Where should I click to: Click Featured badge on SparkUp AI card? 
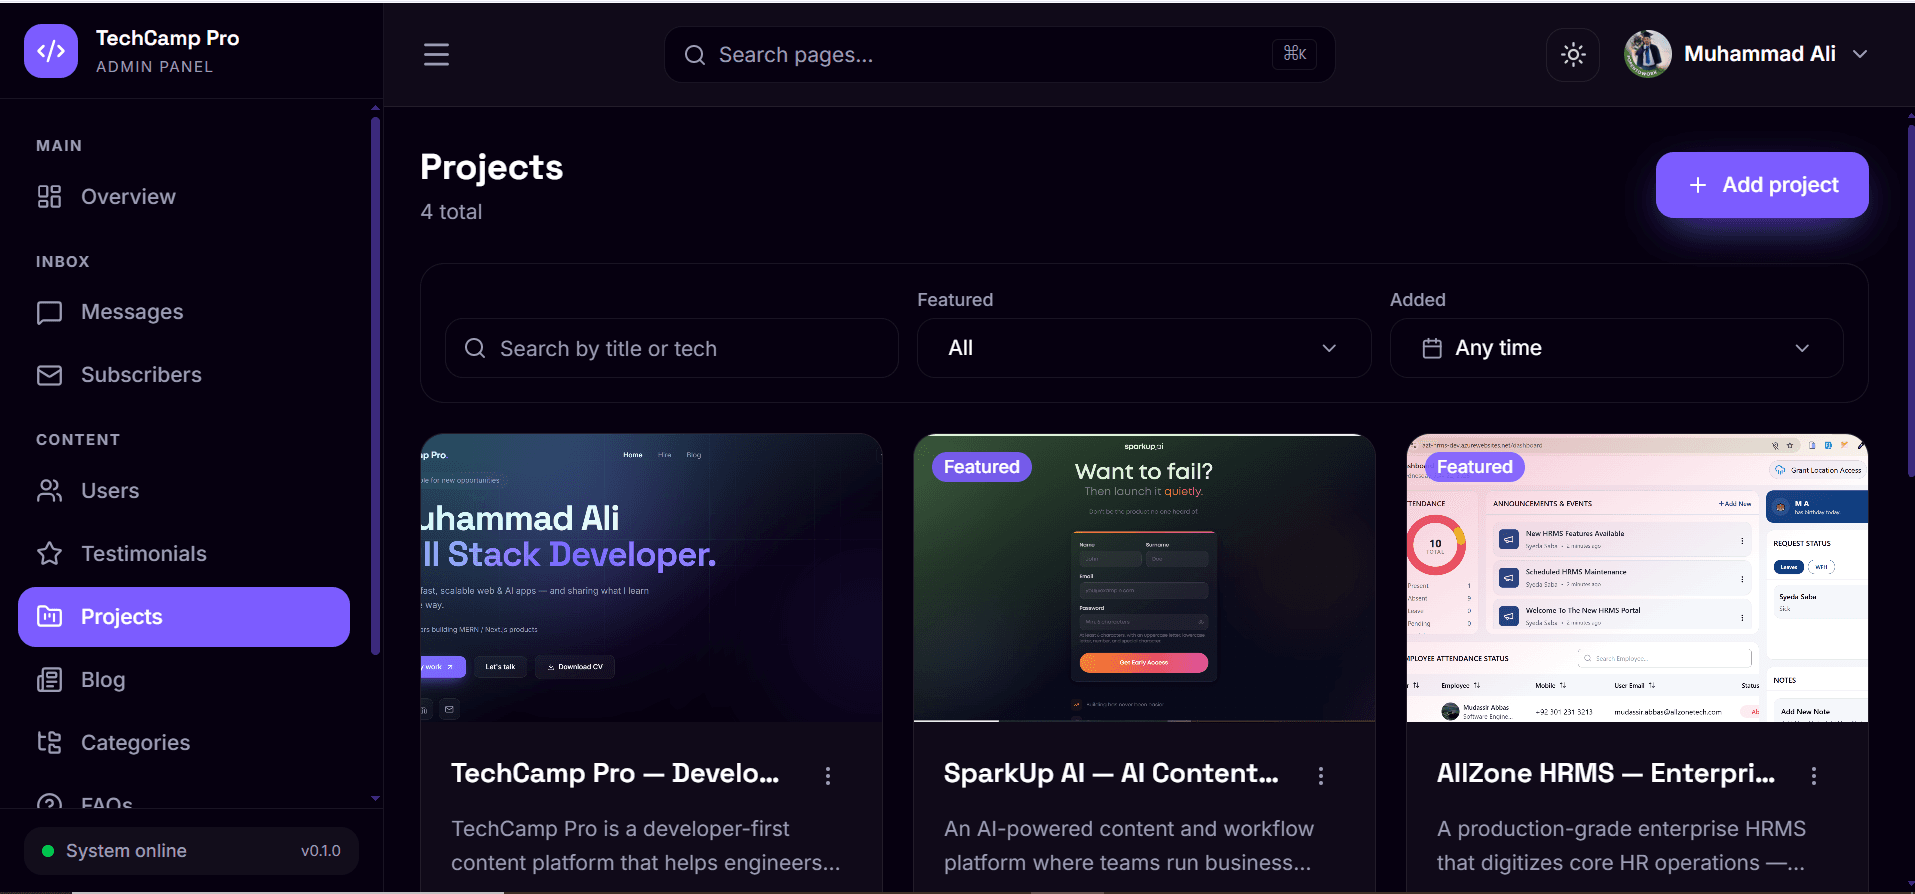(981, 467)
